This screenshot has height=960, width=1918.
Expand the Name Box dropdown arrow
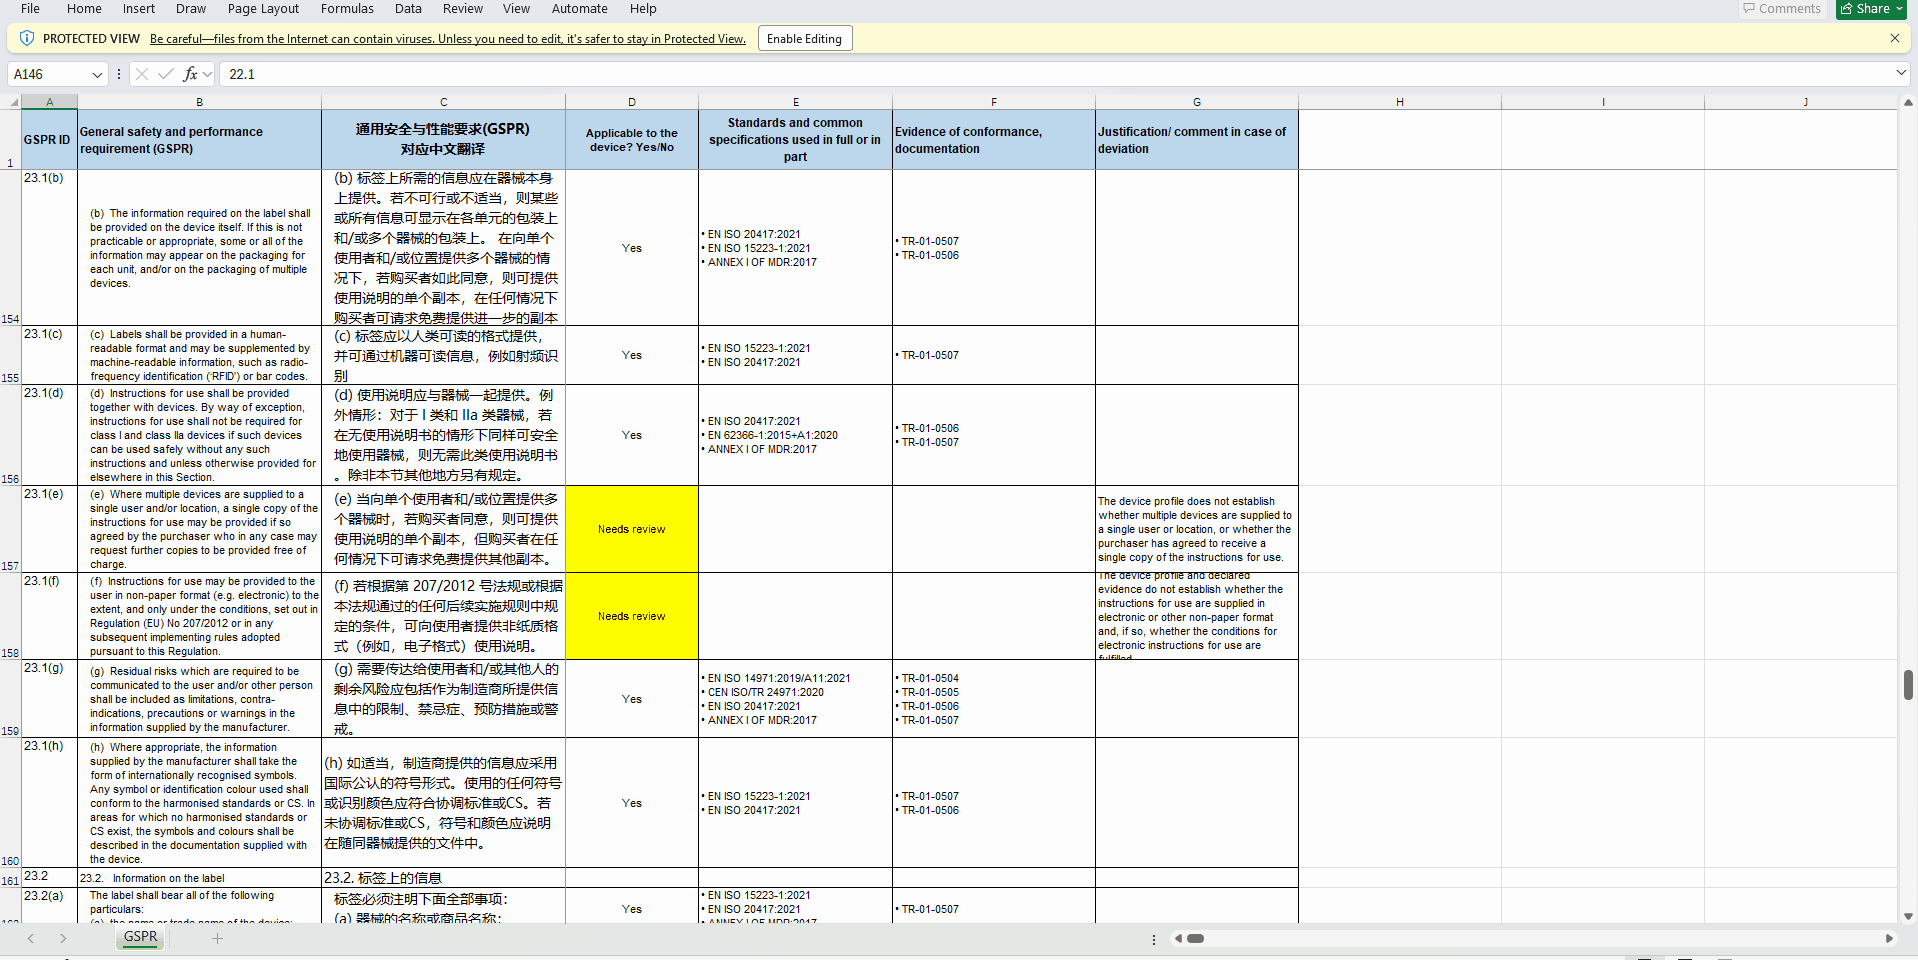(x=97, y=74)
